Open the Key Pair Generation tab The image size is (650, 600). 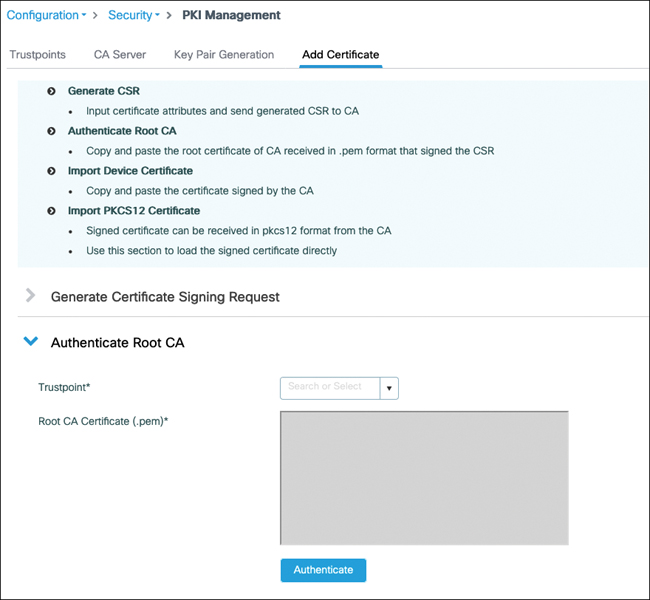click(224, 55)
